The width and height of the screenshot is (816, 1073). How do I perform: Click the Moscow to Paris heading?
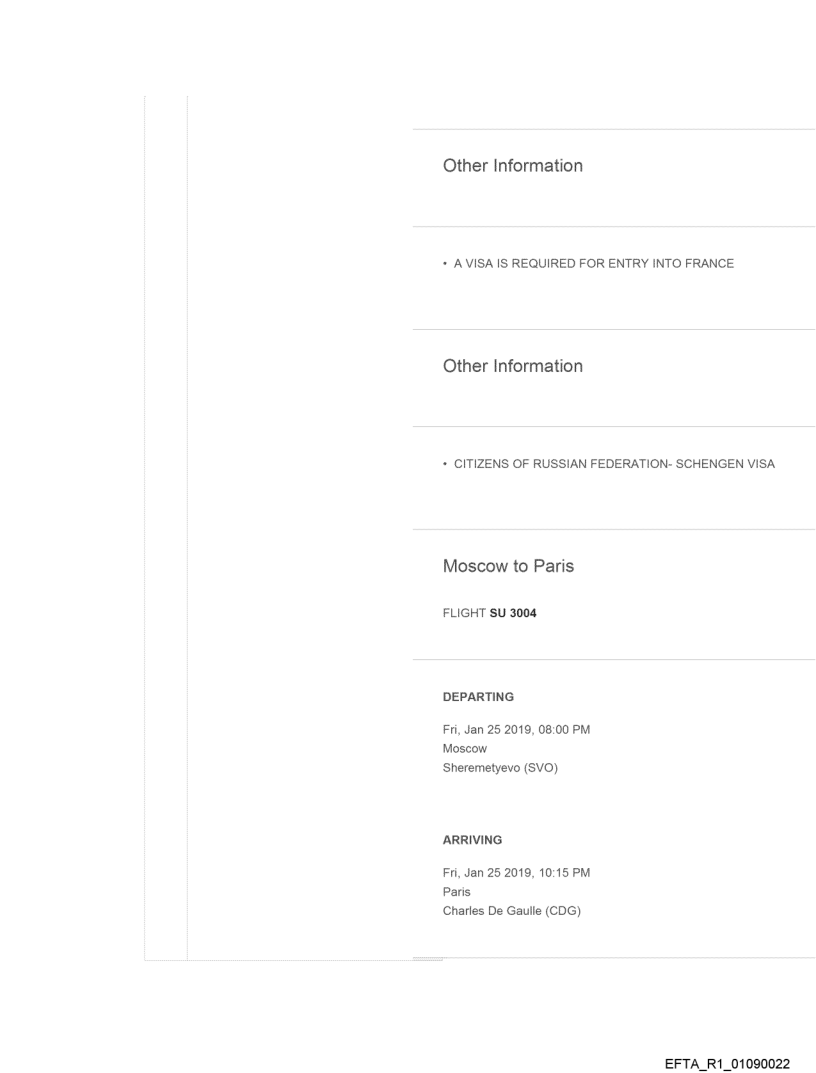[508, 566]
